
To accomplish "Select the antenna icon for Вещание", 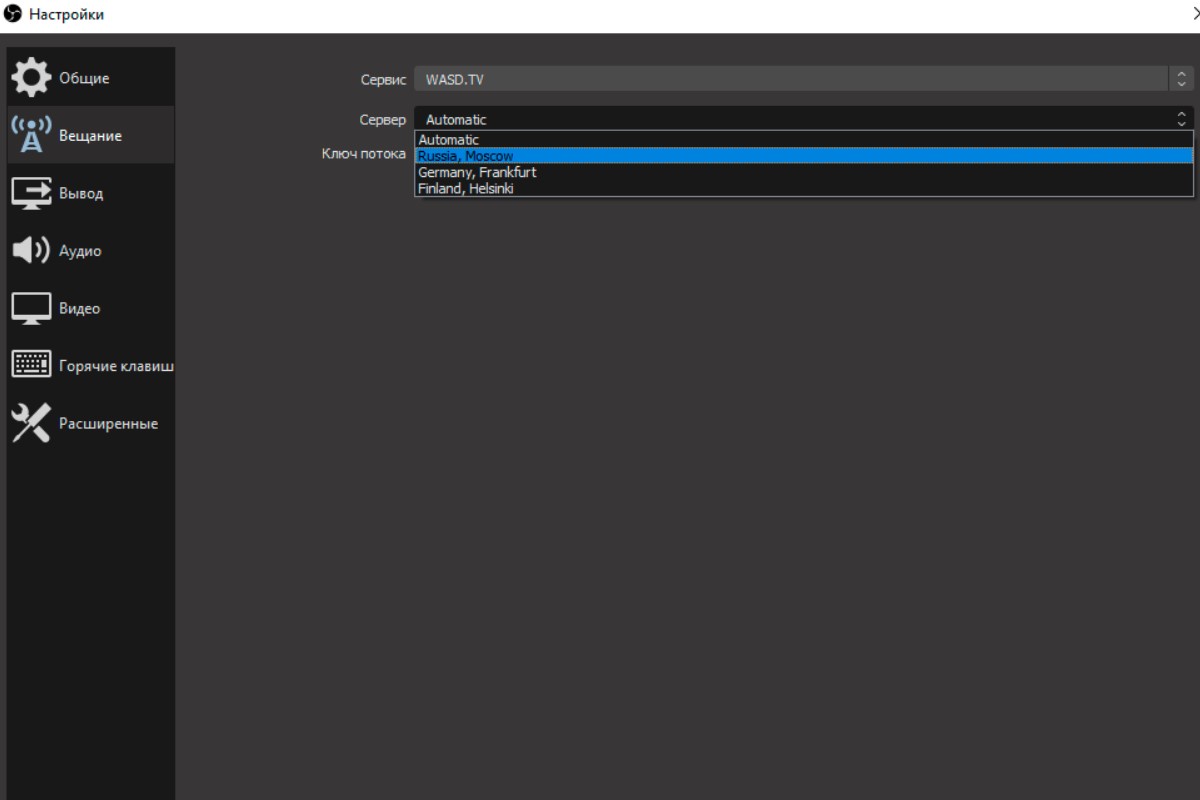I will (x=31, y=135).
